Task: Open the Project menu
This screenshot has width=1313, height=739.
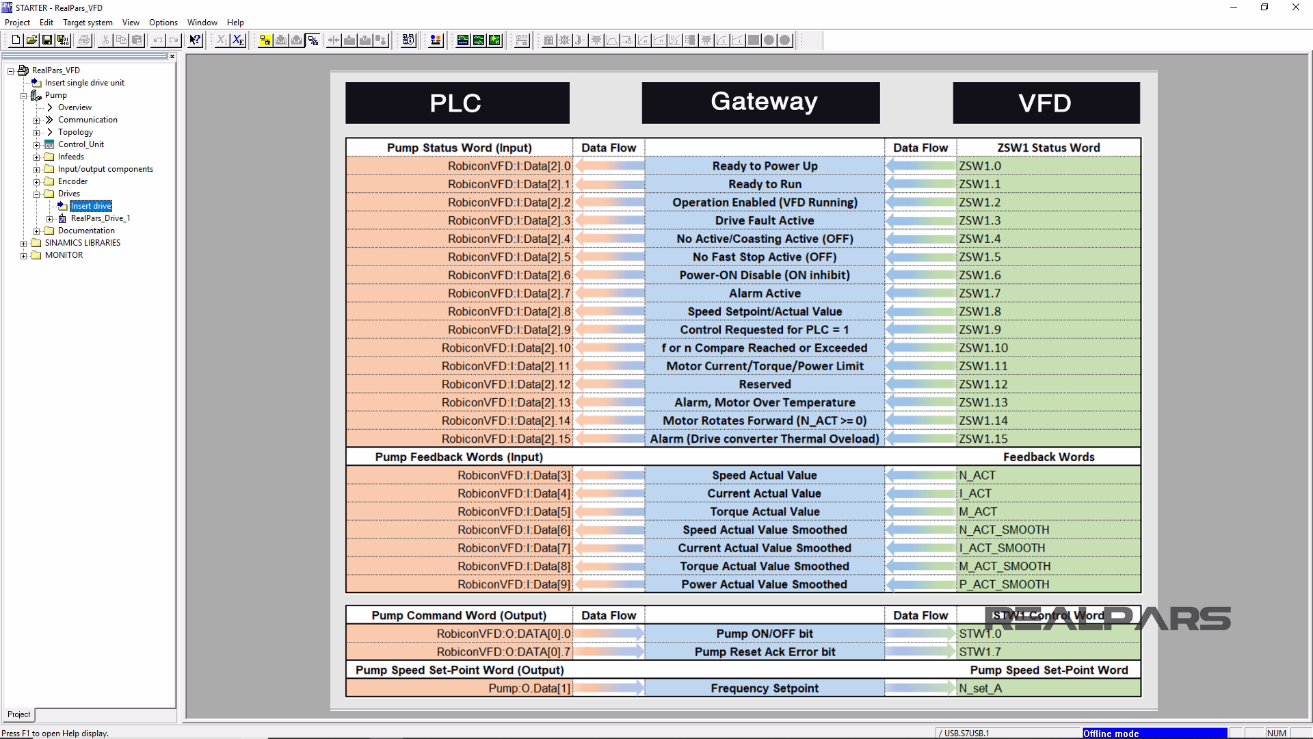Action: (18, 22)
